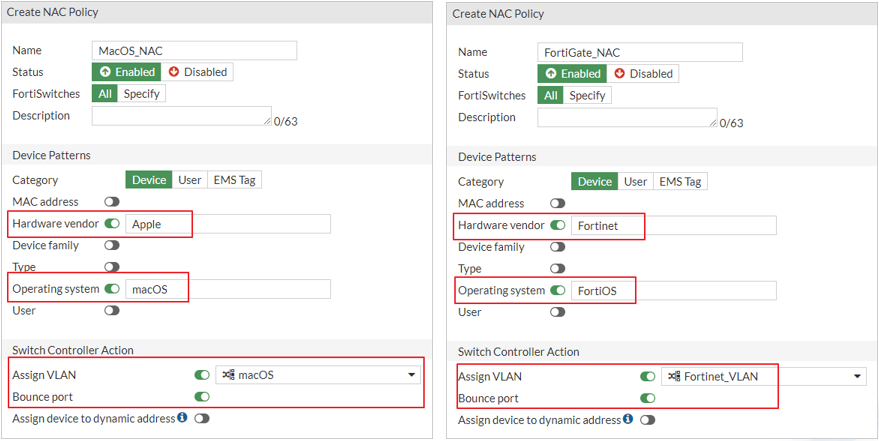Select EMS Tag category in FortiGate_NAC policy

(681, 182)
